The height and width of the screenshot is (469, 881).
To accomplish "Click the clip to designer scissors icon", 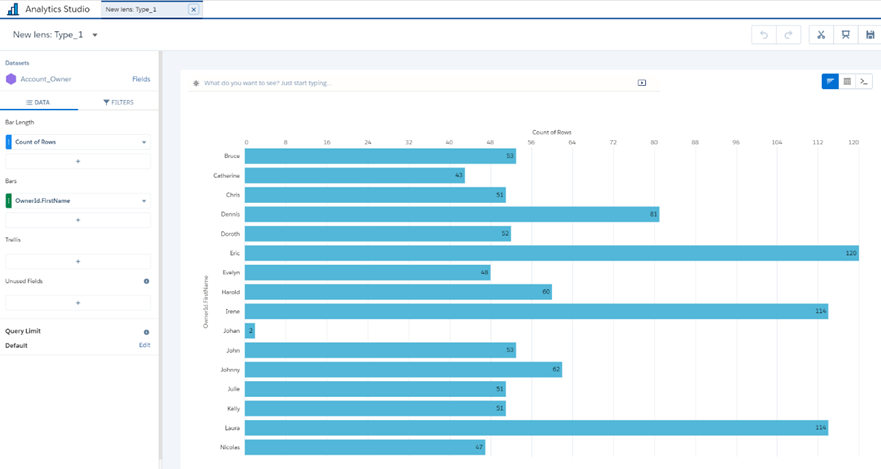I will [820, 35].
